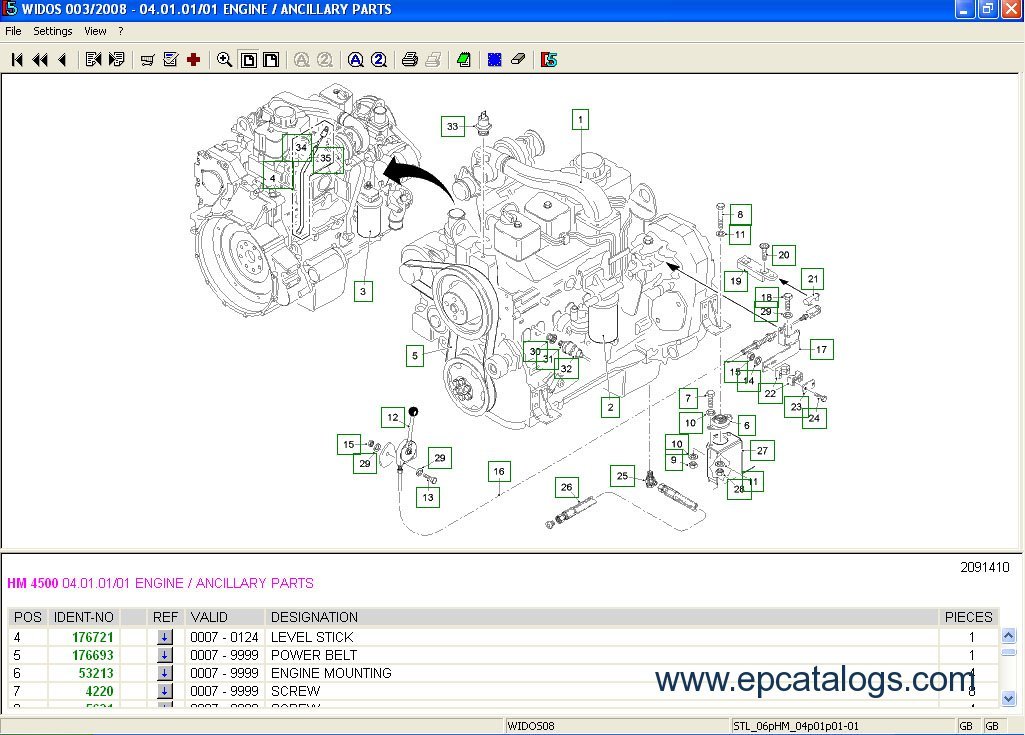The height and width of the screenshot is (735, 1025).
Task: Open the green book icon
Action: (464, 60)
